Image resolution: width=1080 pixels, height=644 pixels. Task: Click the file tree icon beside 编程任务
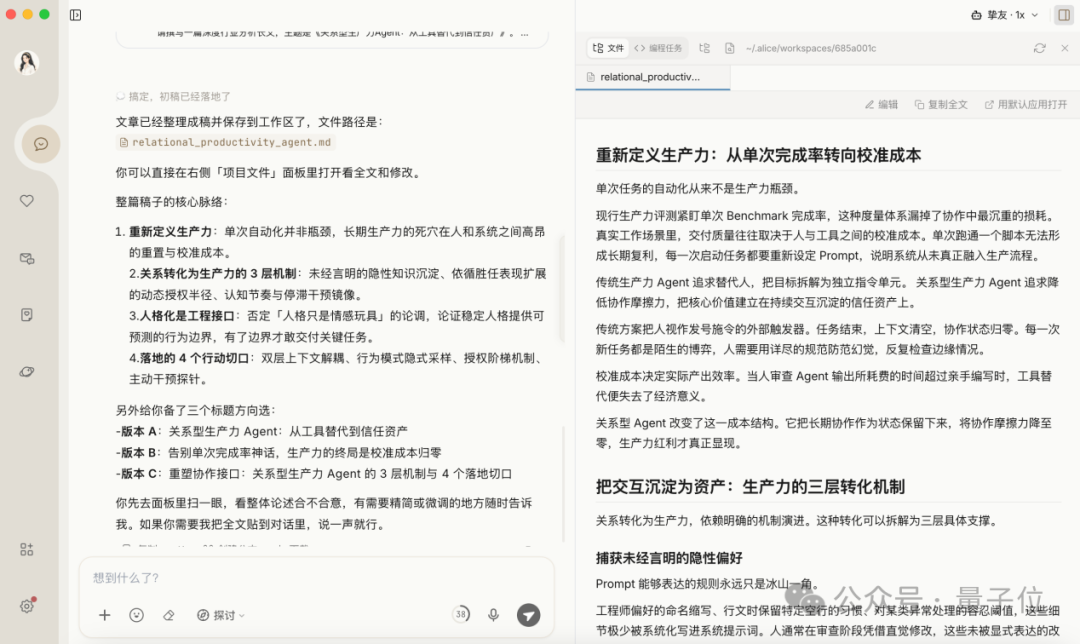(x=705, y=48)
